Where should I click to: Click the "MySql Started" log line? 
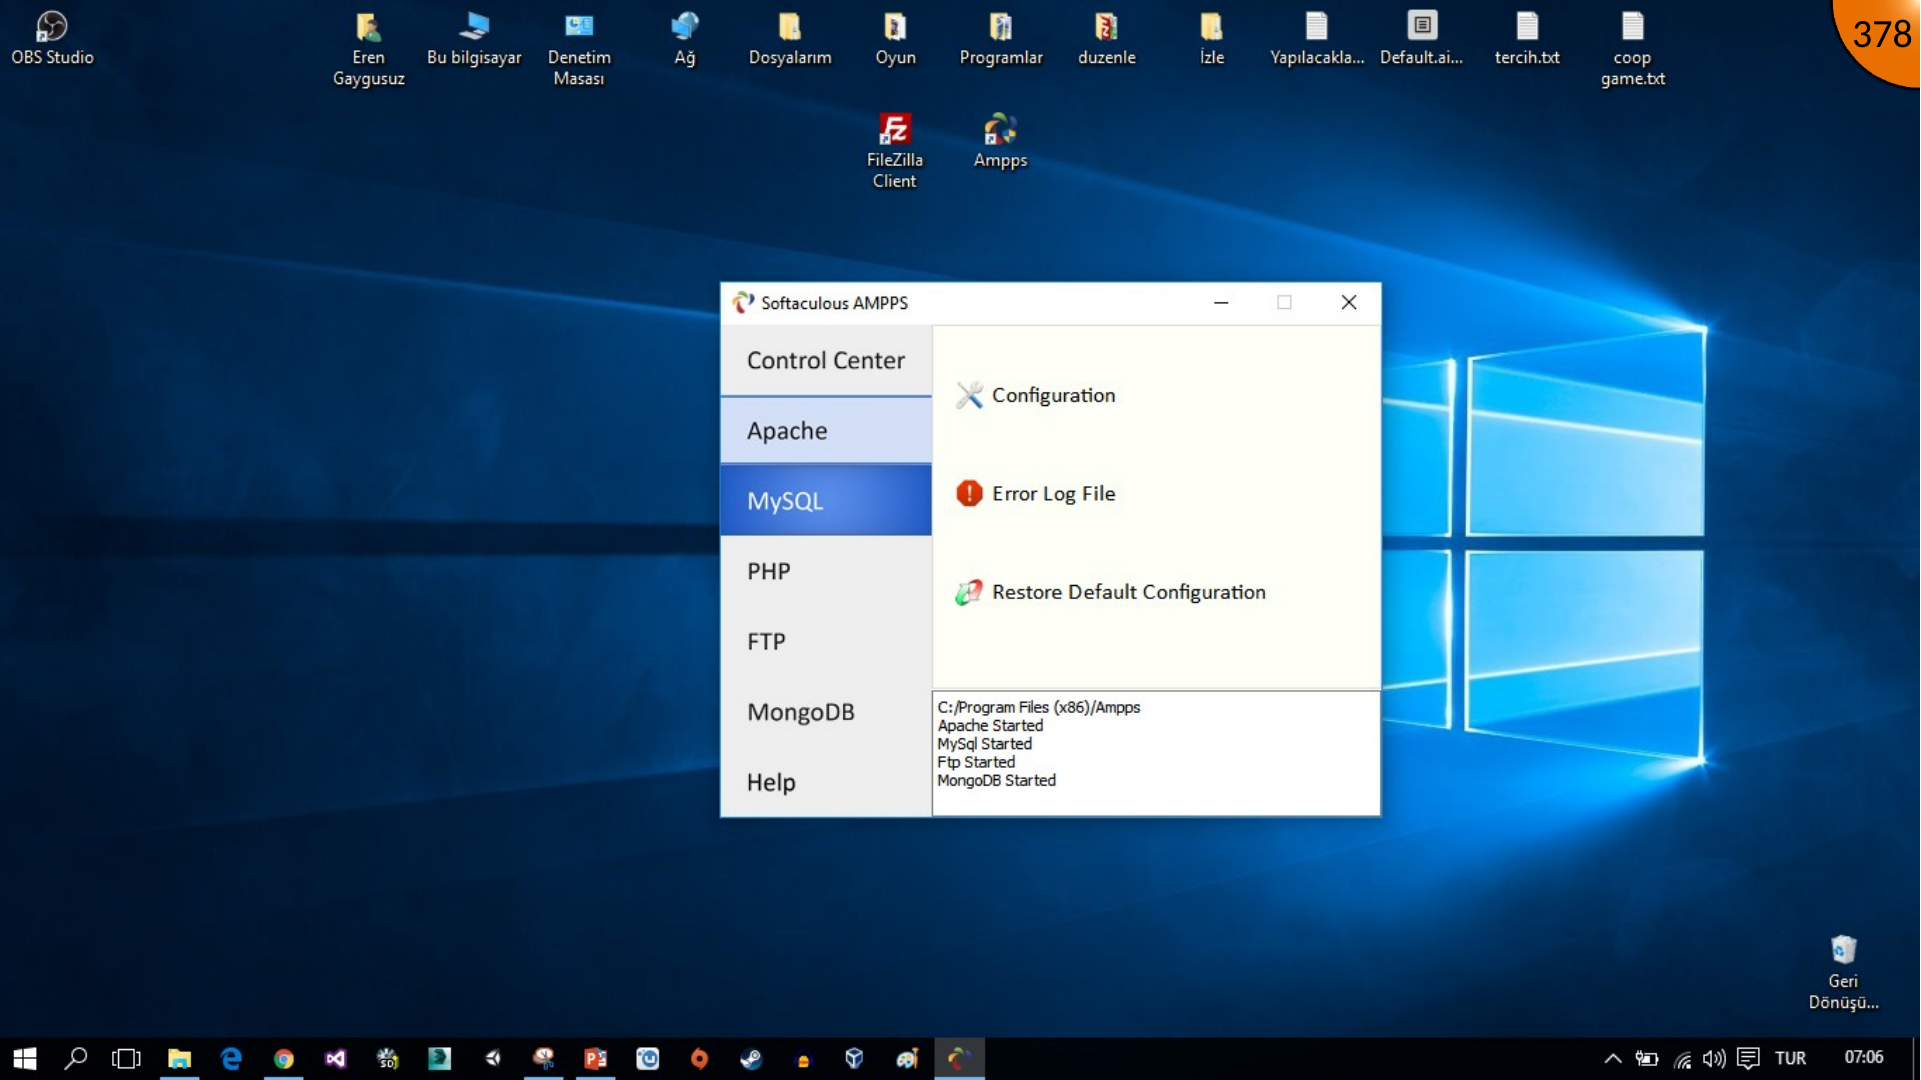pos(985,744)
